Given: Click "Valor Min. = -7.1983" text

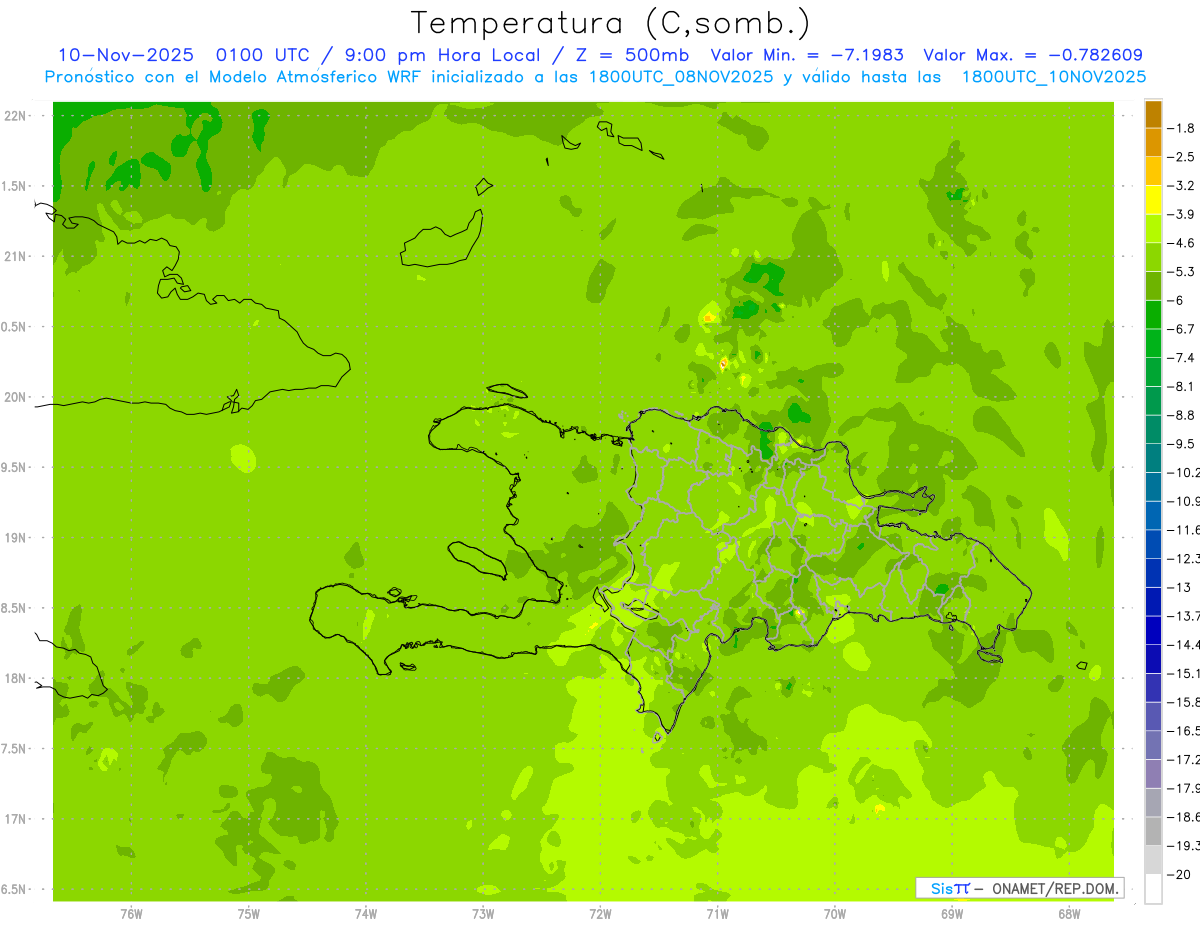Looking at the screenshot, I should coord(805,55).
